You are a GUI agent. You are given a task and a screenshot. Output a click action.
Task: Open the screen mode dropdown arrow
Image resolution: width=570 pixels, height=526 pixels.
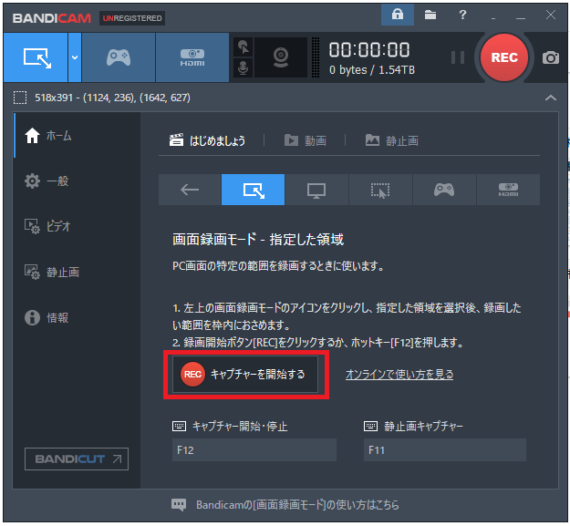point(75,57)
